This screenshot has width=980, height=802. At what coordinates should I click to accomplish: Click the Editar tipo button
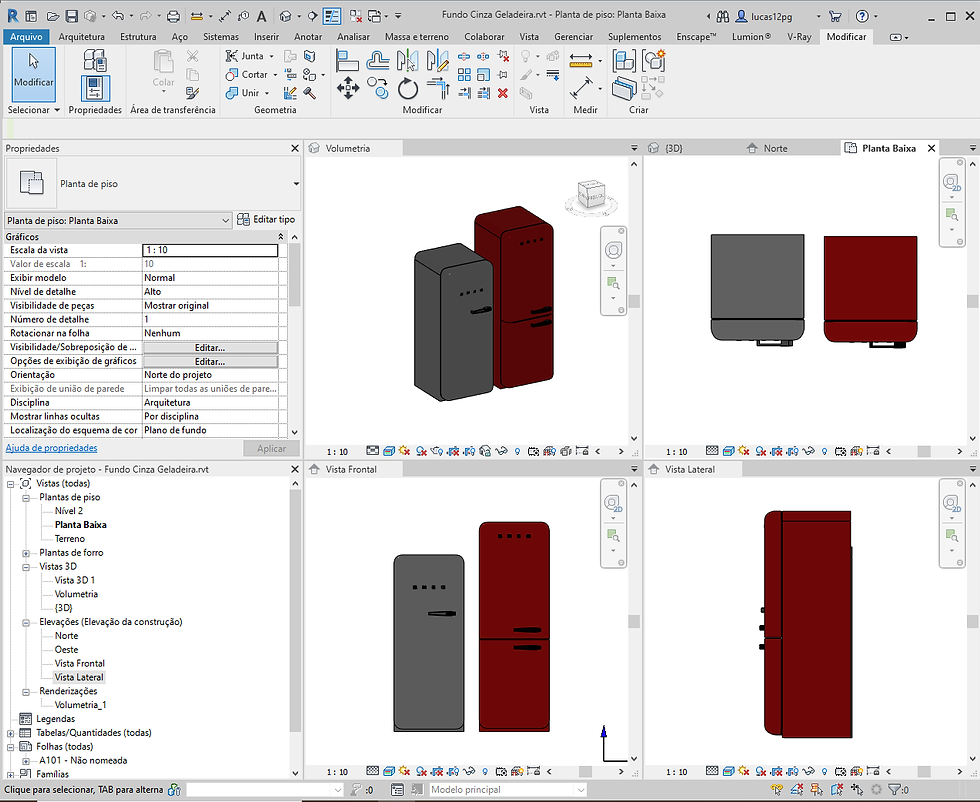pyautogui.click(x=266, y=219)
